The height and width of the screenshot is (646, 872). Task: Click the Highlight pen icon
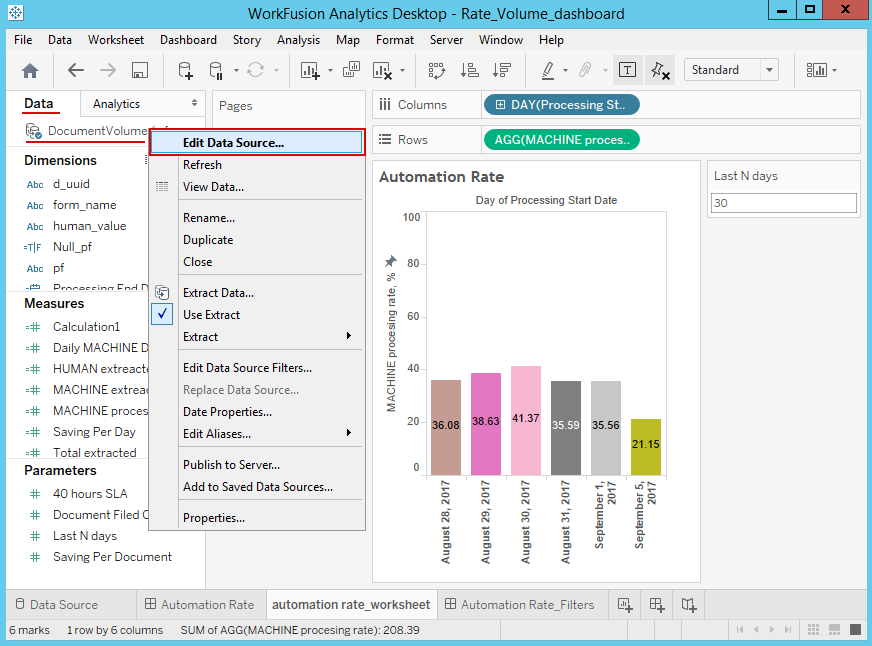[x=548, y=71]
